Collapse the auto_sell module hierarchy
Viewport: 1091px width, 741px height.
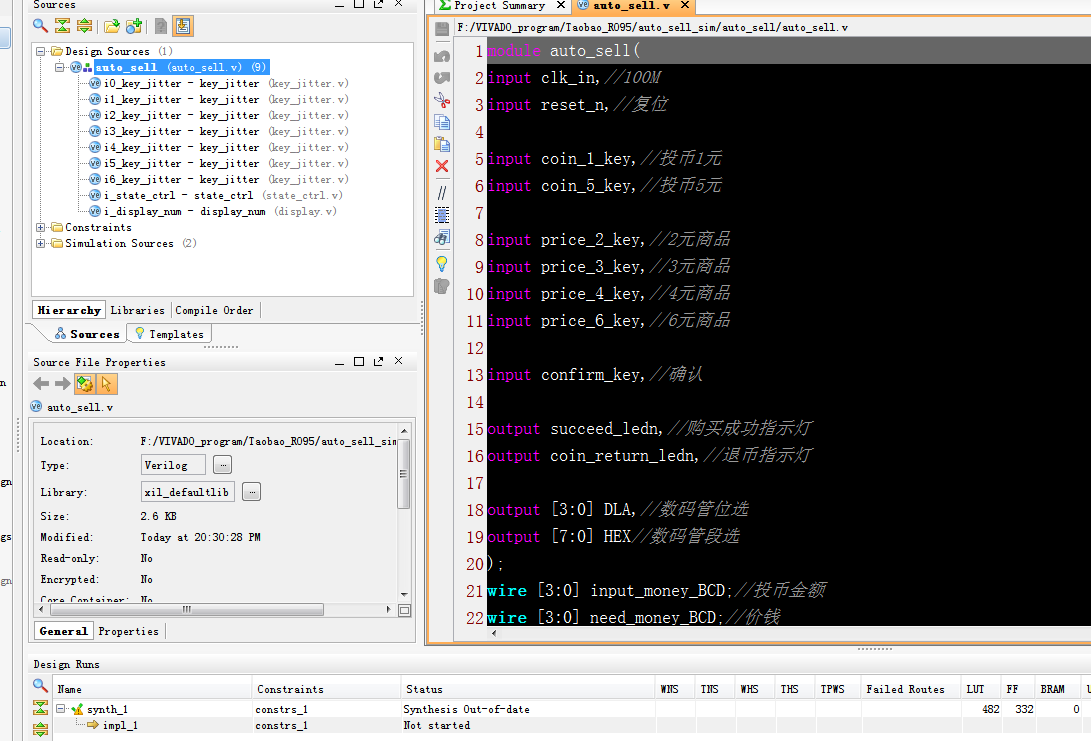tap(59, 67)
